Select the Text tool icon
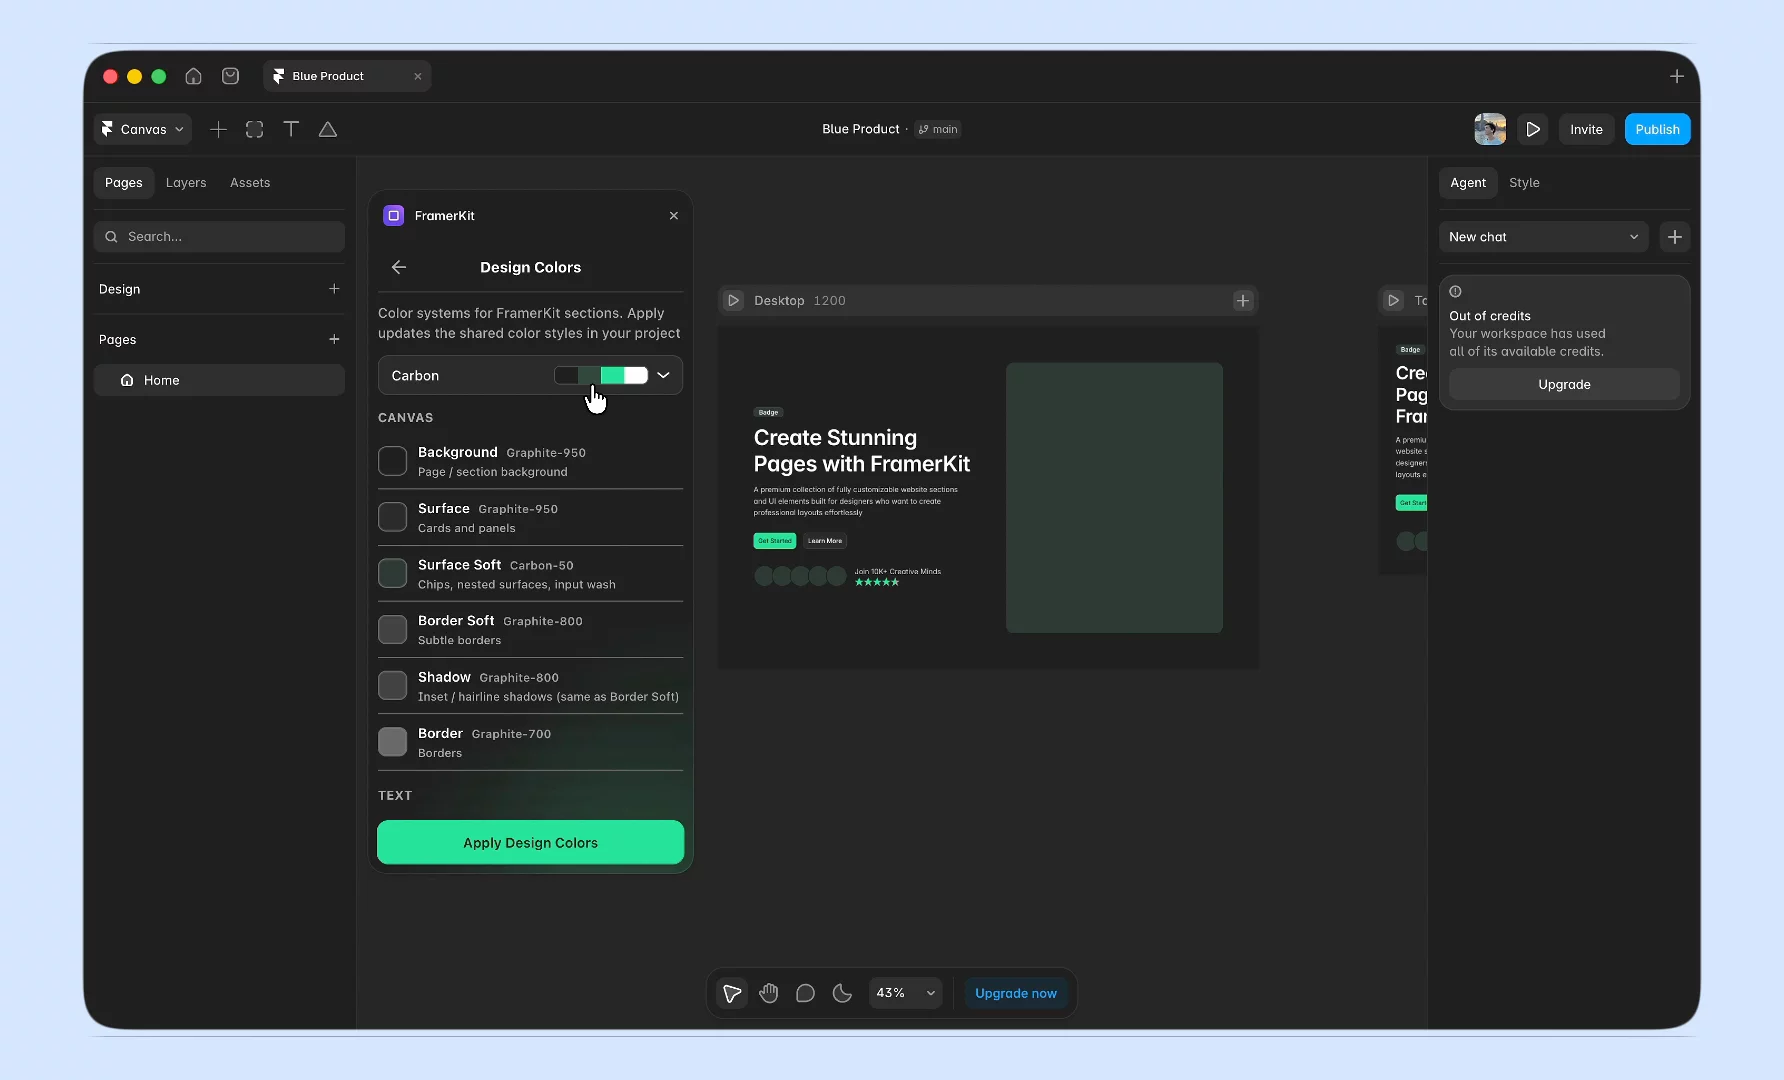This screenshot has width=1784, height=1080. (291, 129)
